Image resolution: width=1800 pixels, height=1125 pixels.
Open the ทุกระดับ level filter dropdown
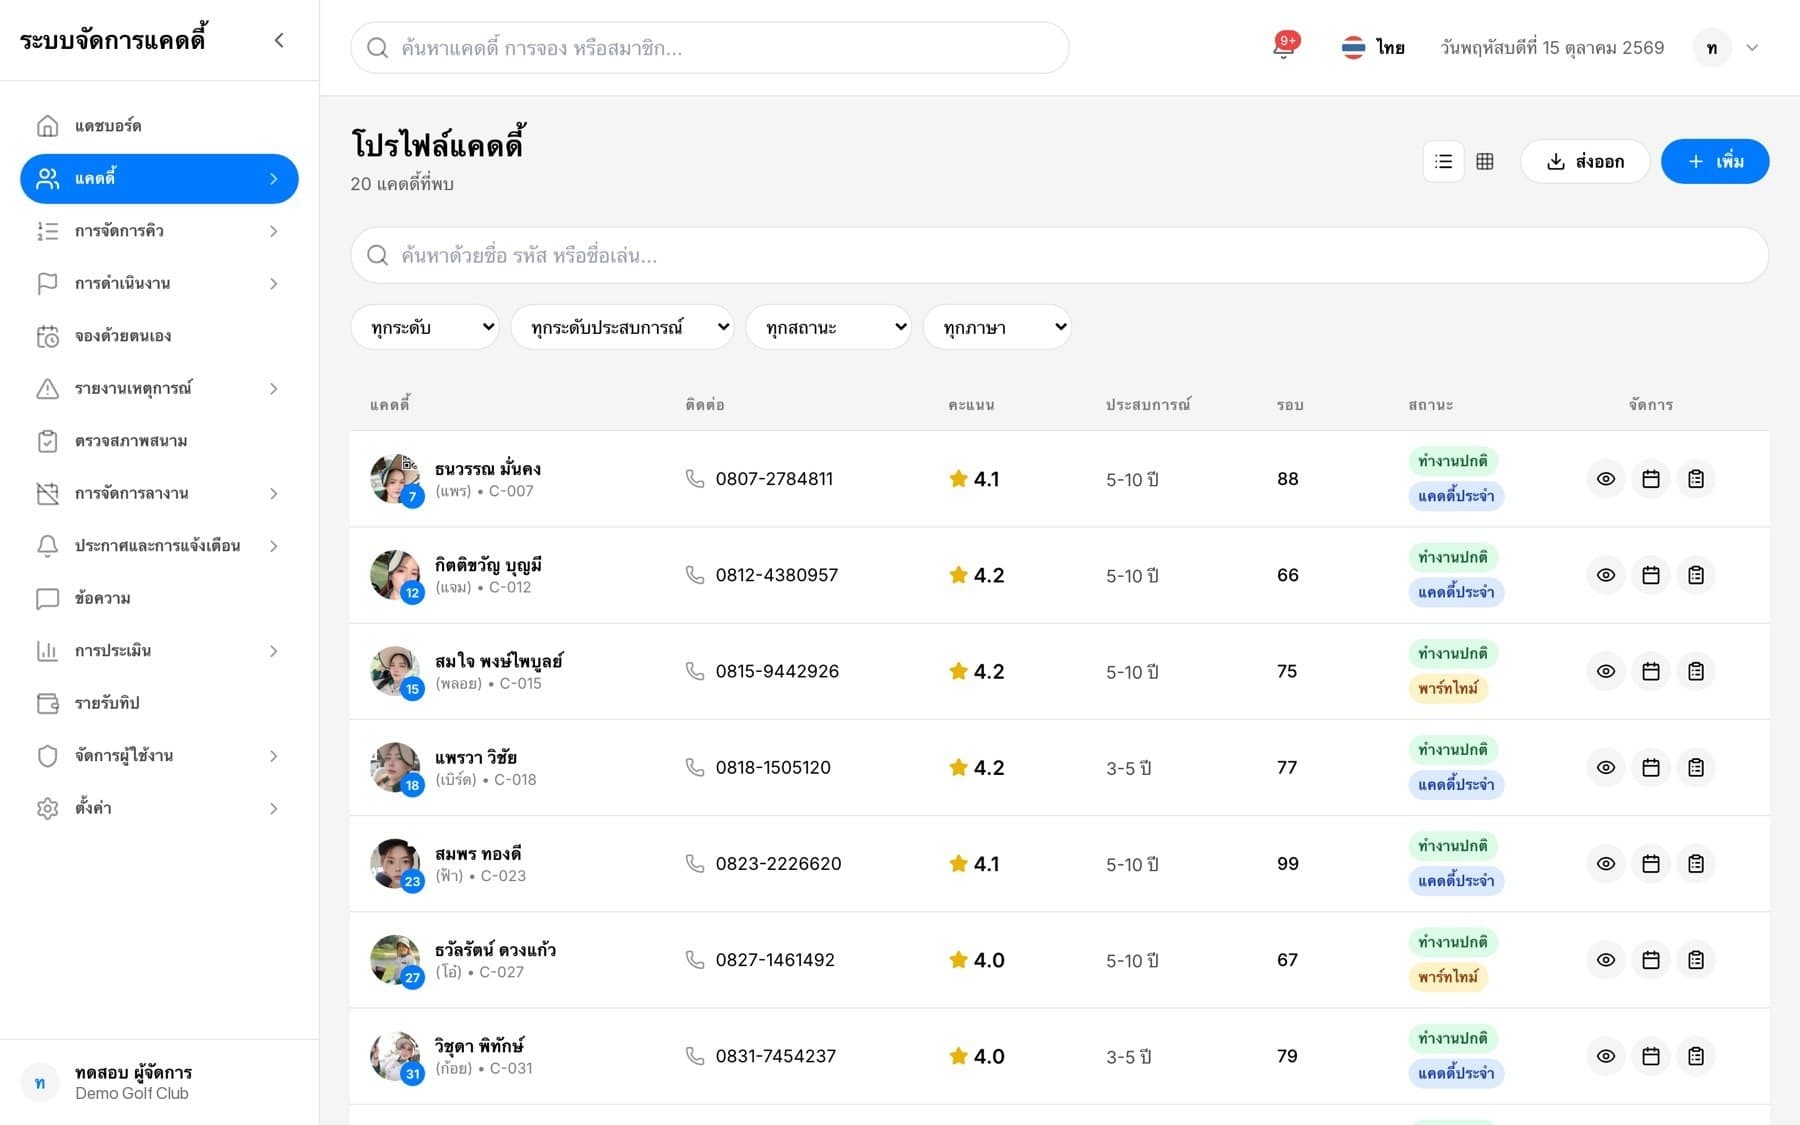(x=425, y=327)
